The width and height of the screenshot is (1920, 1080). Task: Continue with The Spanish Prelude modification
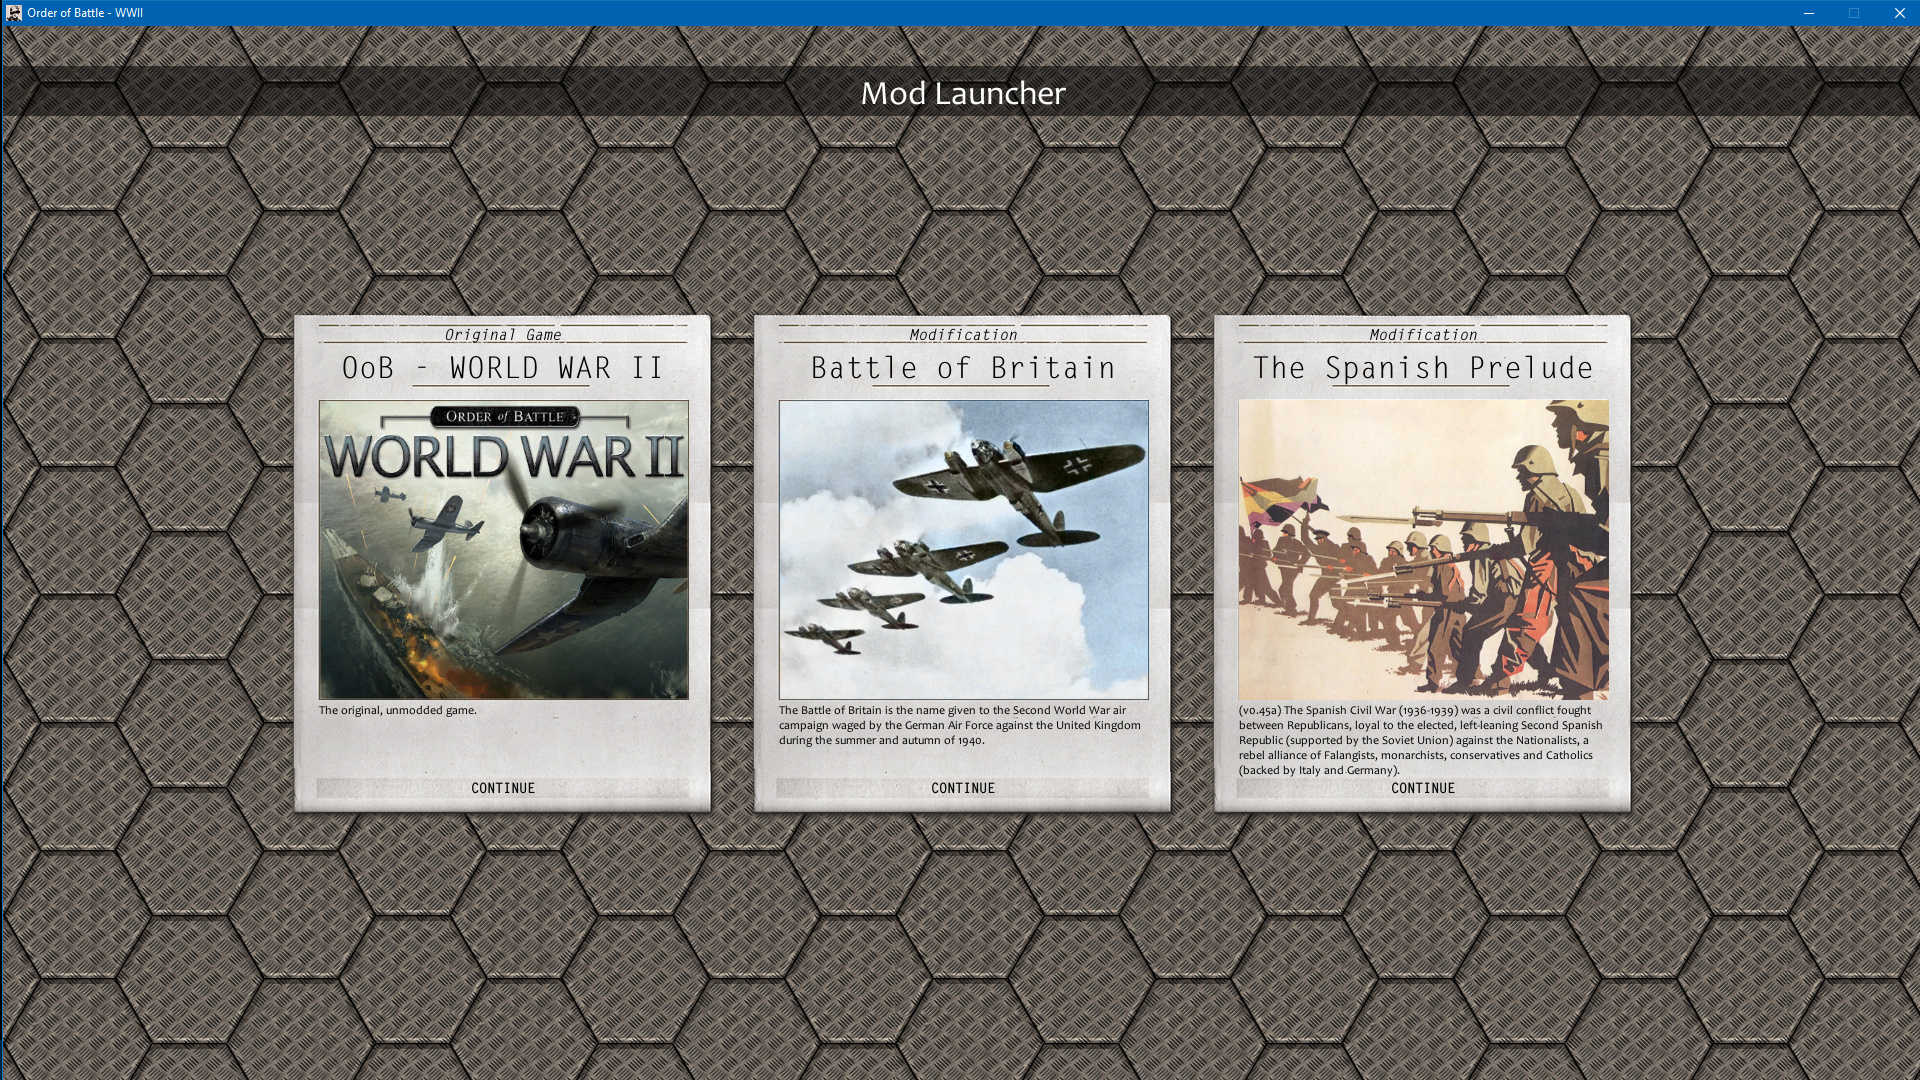click(1423, 788)
